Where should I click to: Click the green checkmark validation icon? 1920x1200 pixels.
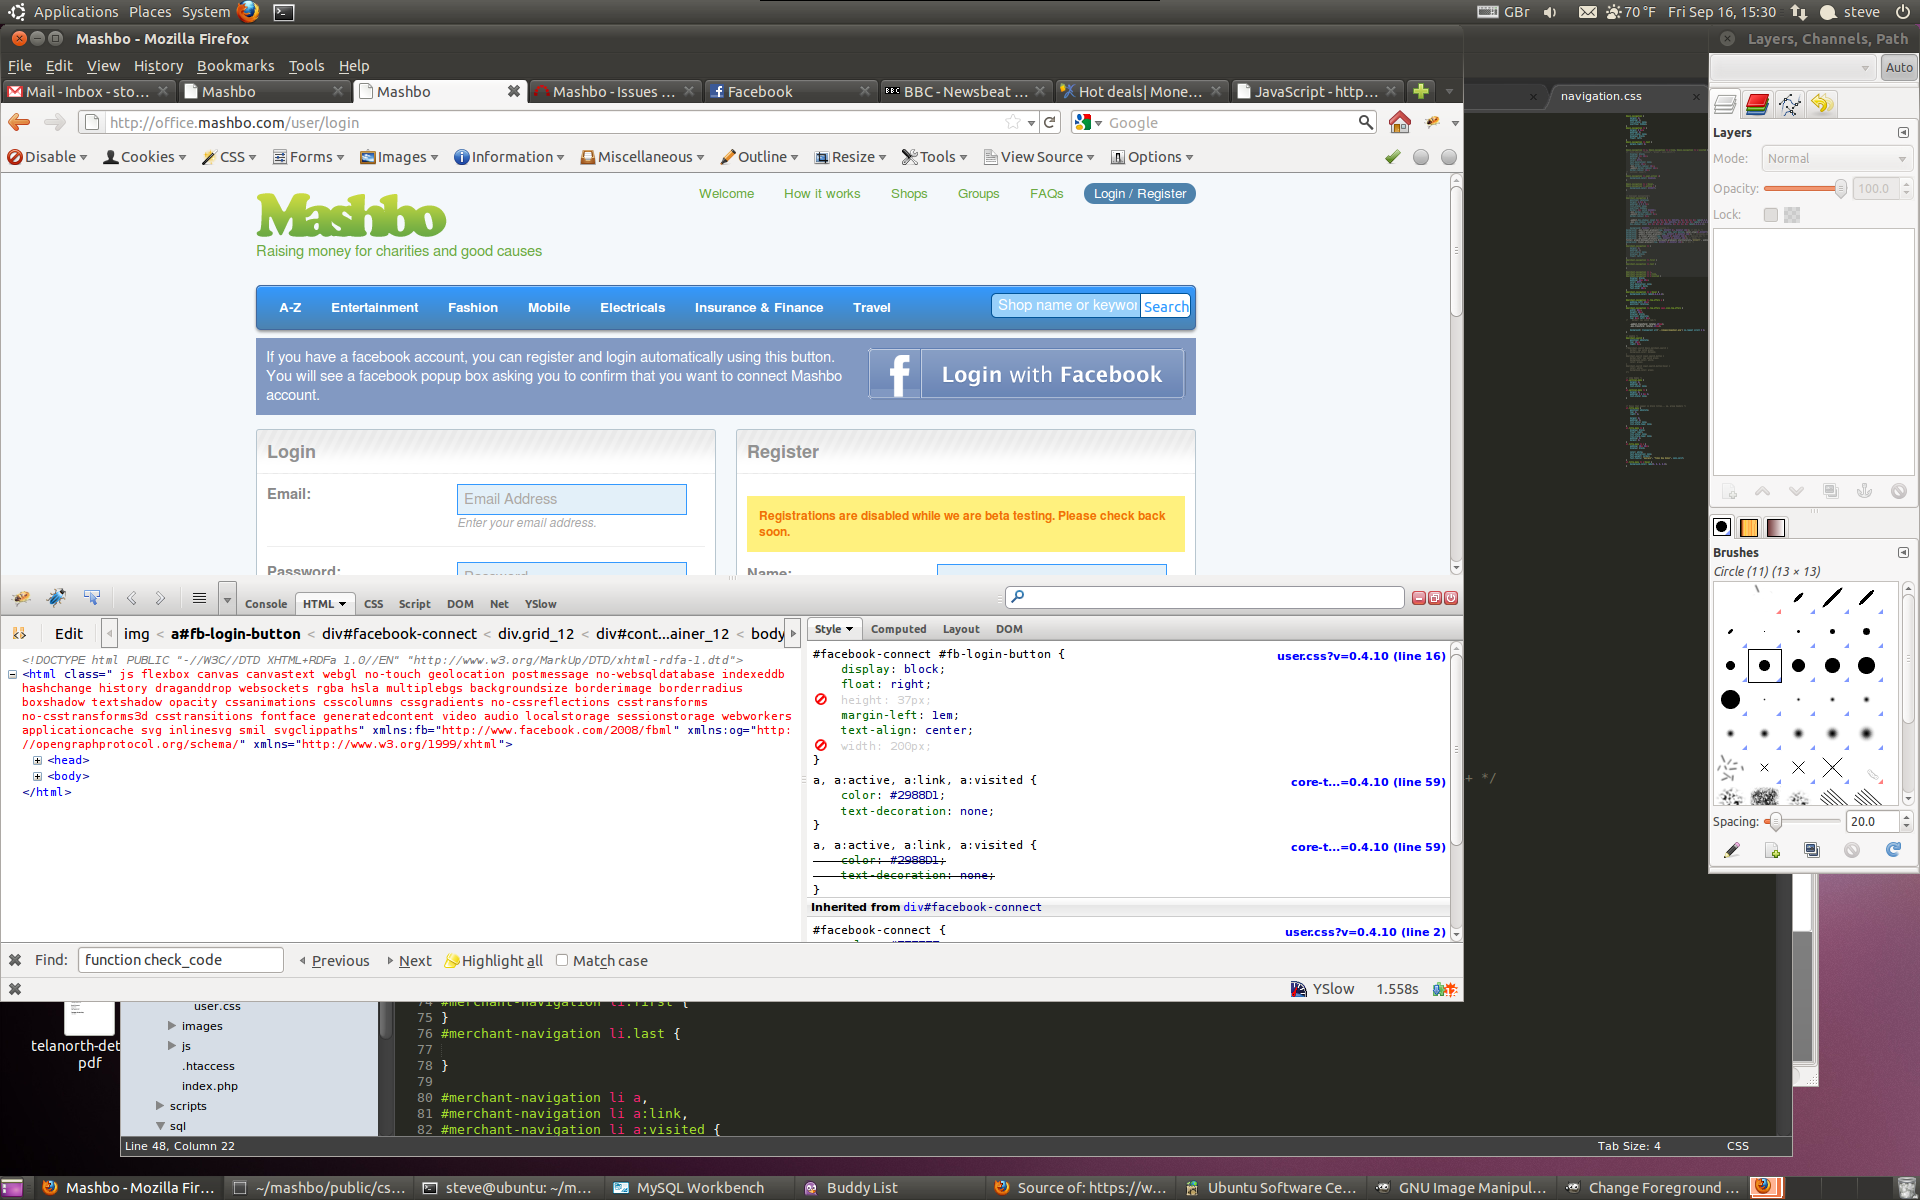[x=1392, y=157]
